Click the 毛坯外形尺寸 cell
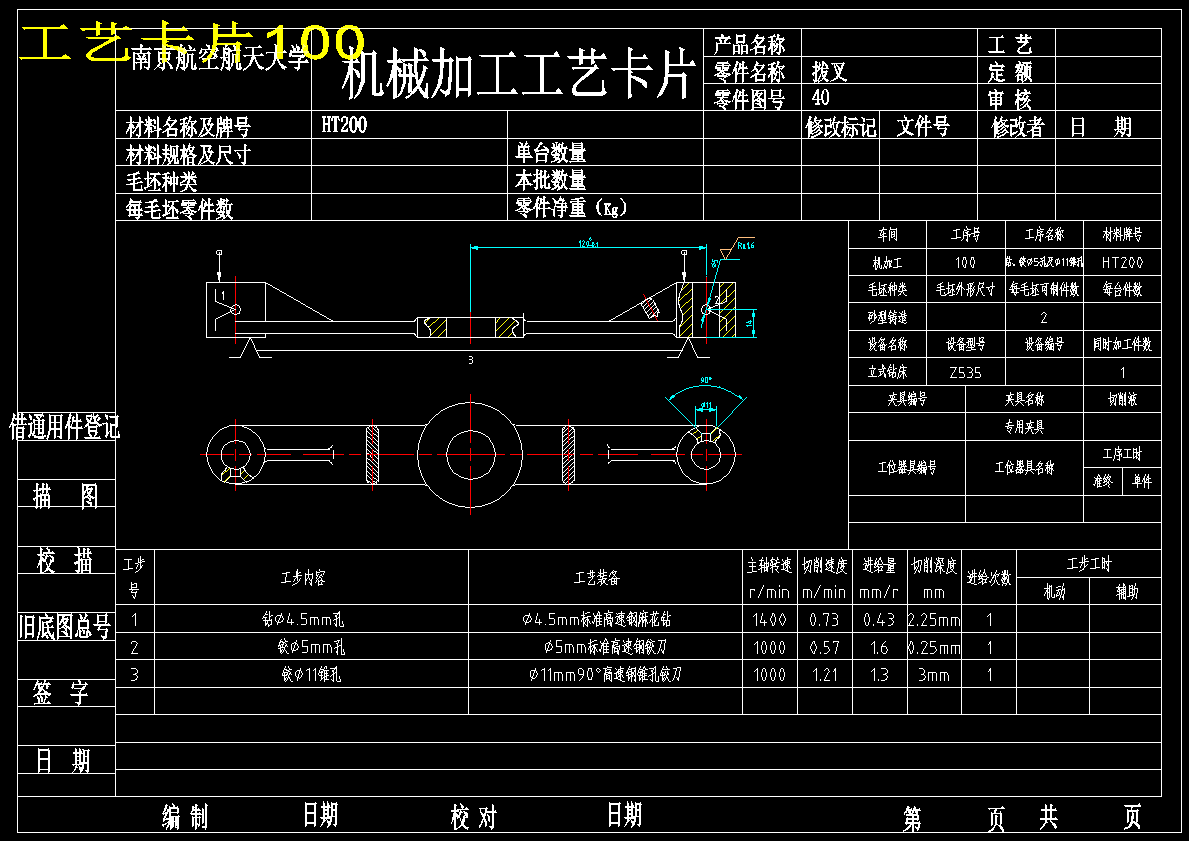This screenshot has height=841, width=1189. pos(965,290)
